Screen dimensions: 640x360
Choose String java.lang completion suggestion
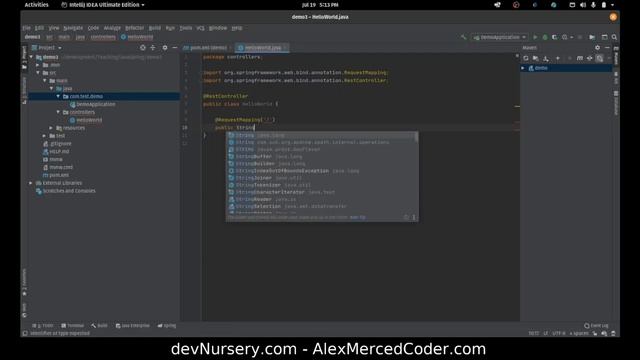pyautogui.click(x=320, y=135)
